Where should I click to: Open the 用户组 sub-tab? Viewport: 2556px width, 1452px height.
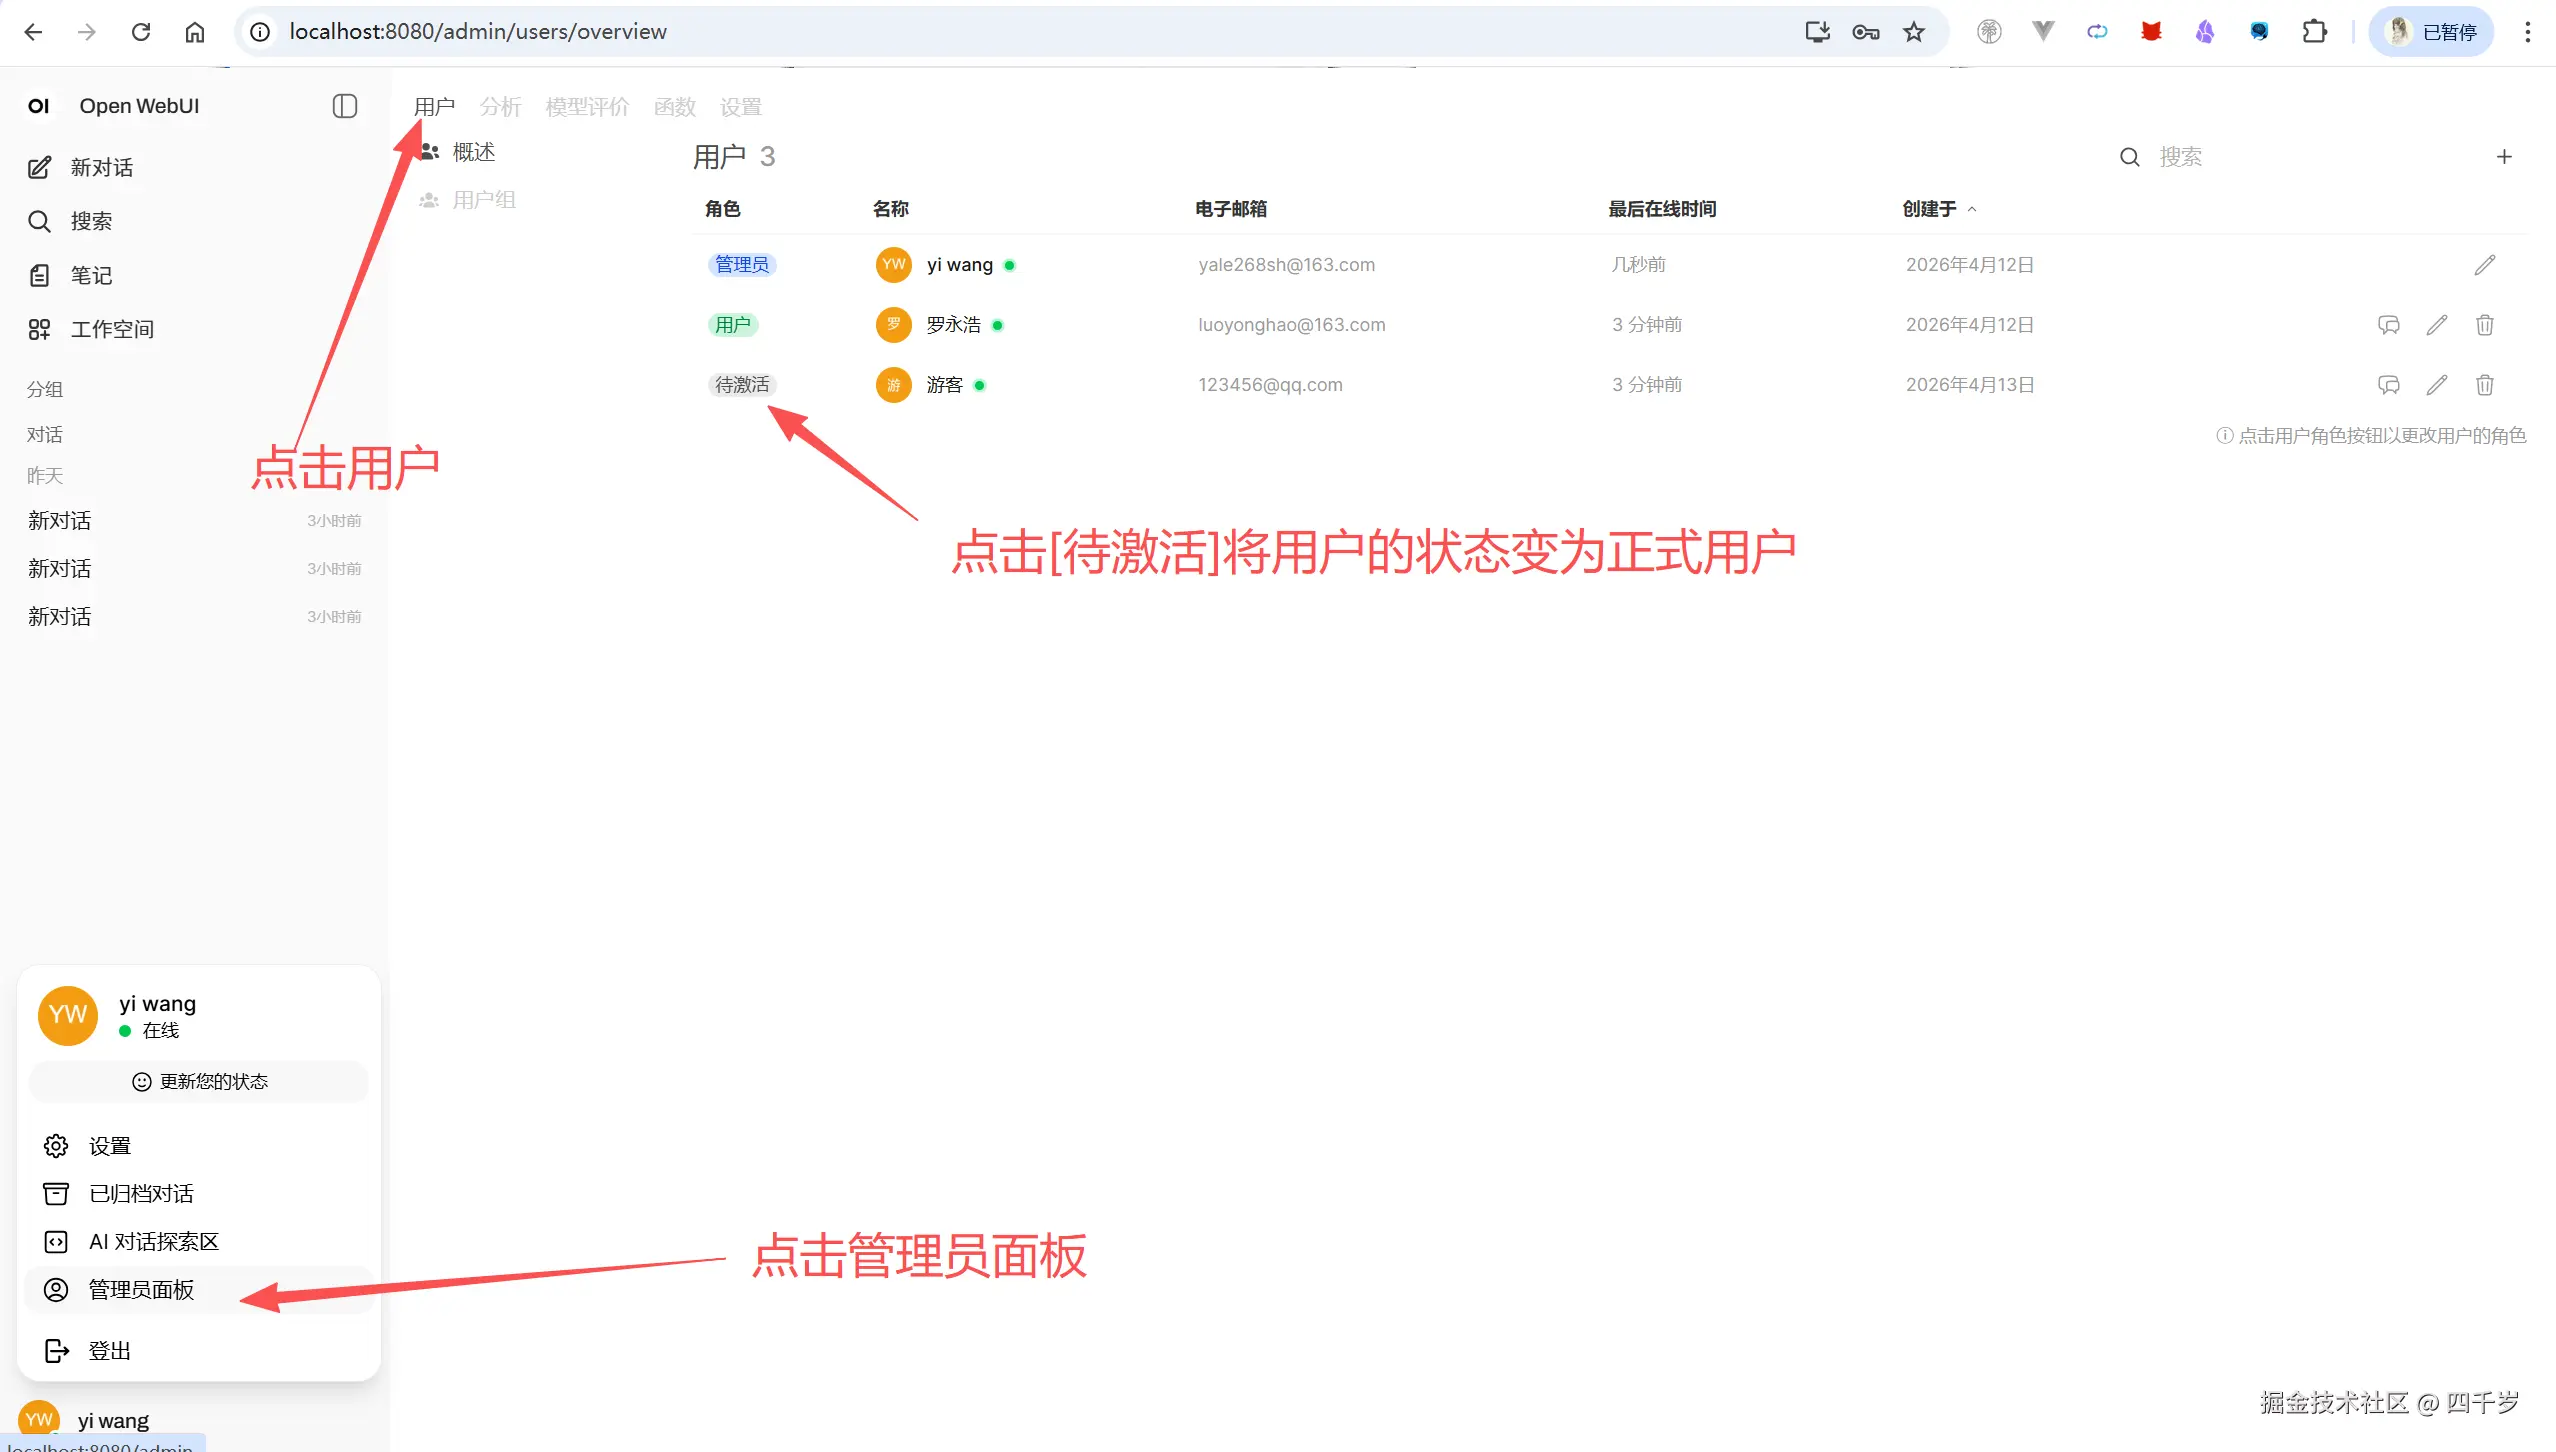coord(483,199)
